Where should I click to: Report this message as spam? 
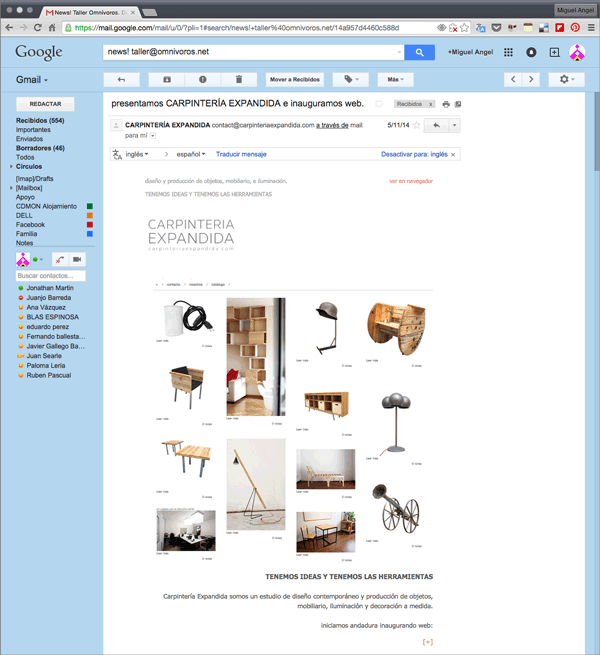[202, 79]
